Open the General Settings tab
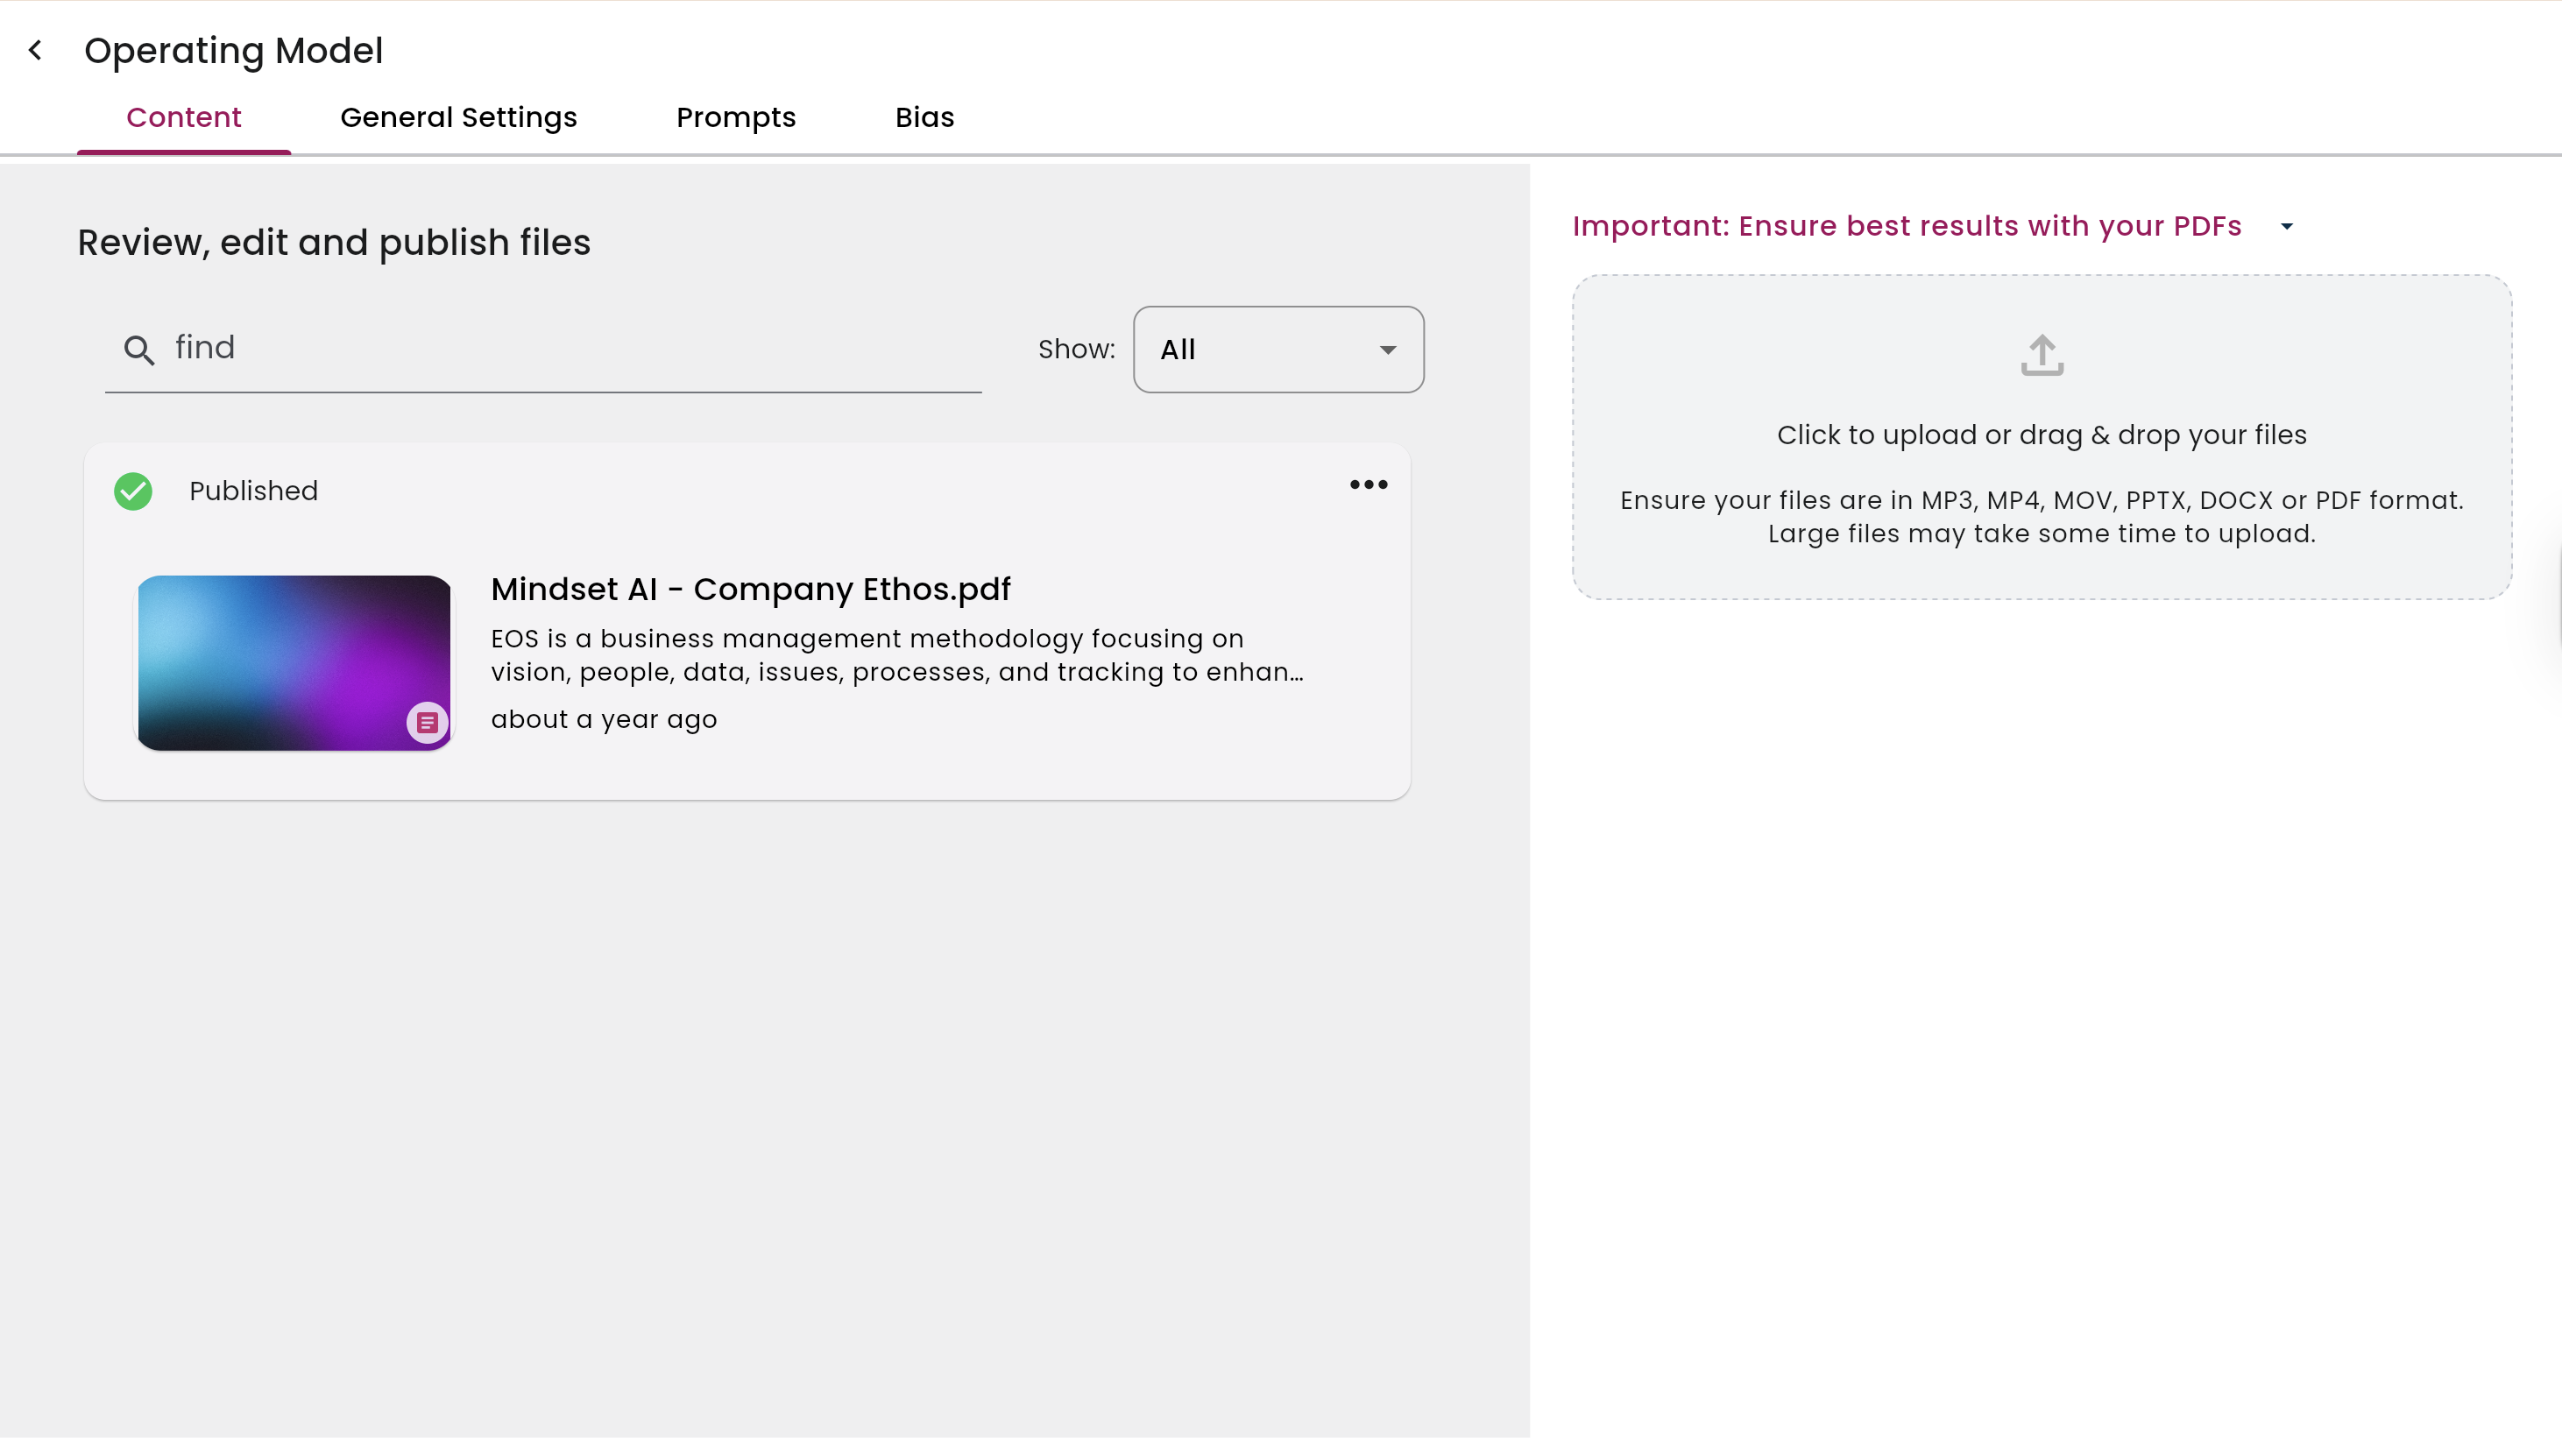 coord(459,117)
